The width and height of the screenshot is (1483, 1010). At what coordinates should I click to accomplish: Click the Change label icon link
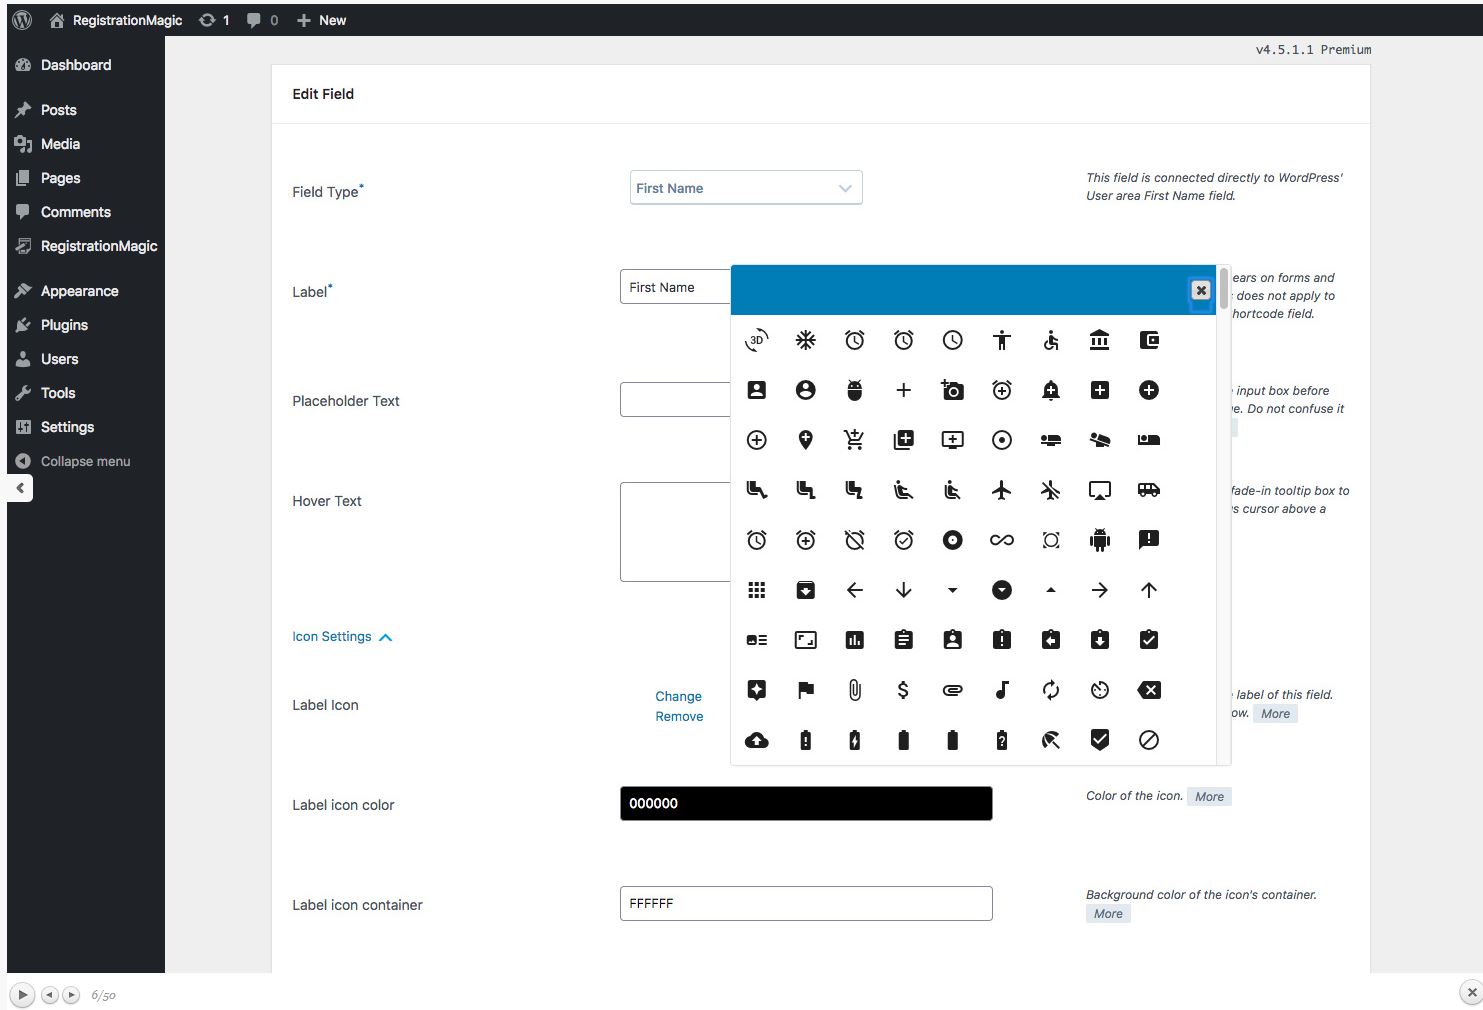(x=678, y=696)
